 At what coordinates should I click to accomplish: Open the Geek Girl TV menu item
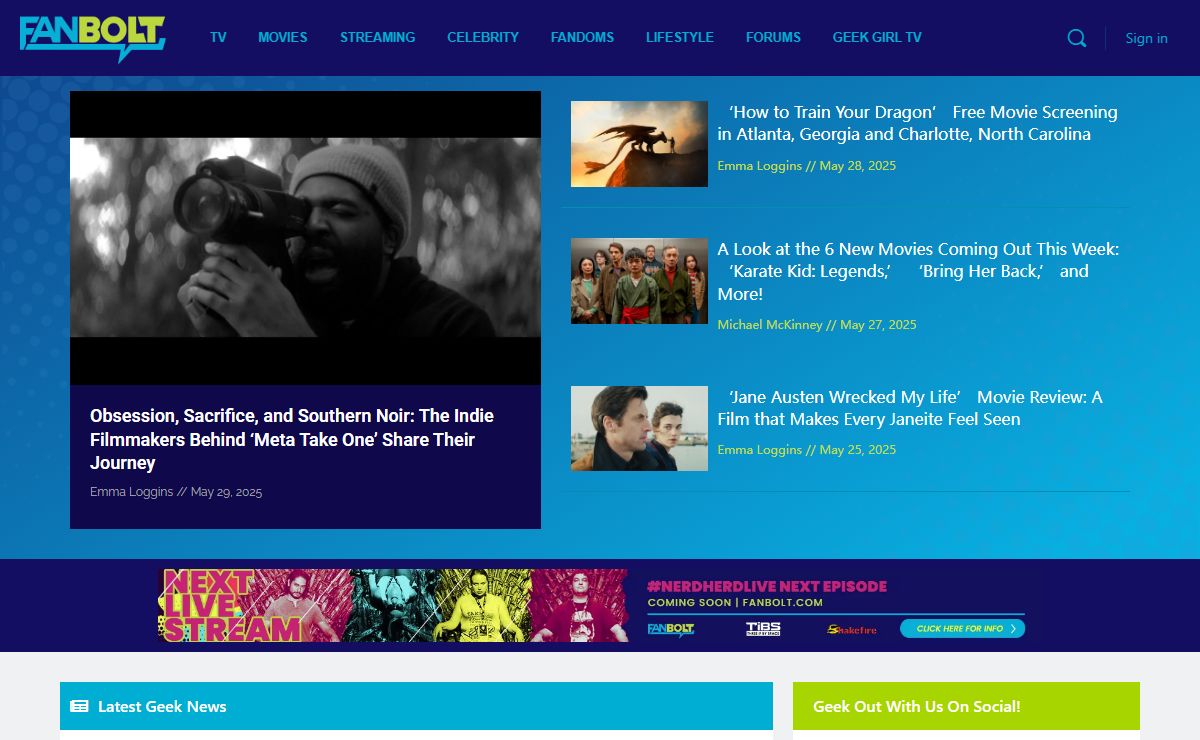coord(877,37)
